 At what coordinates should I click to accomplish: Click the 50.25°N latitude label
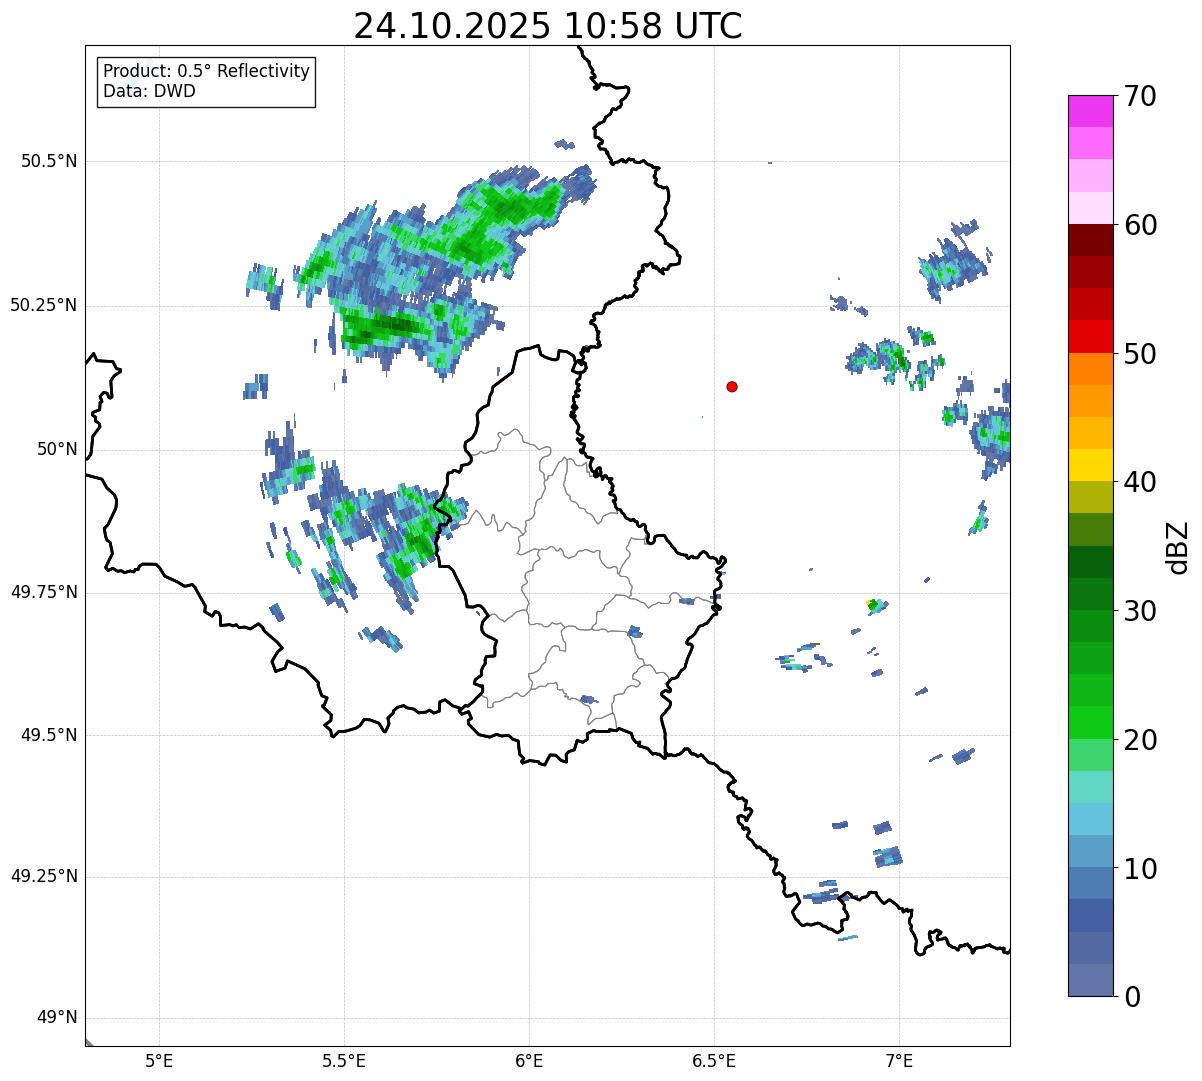(44, 305)
